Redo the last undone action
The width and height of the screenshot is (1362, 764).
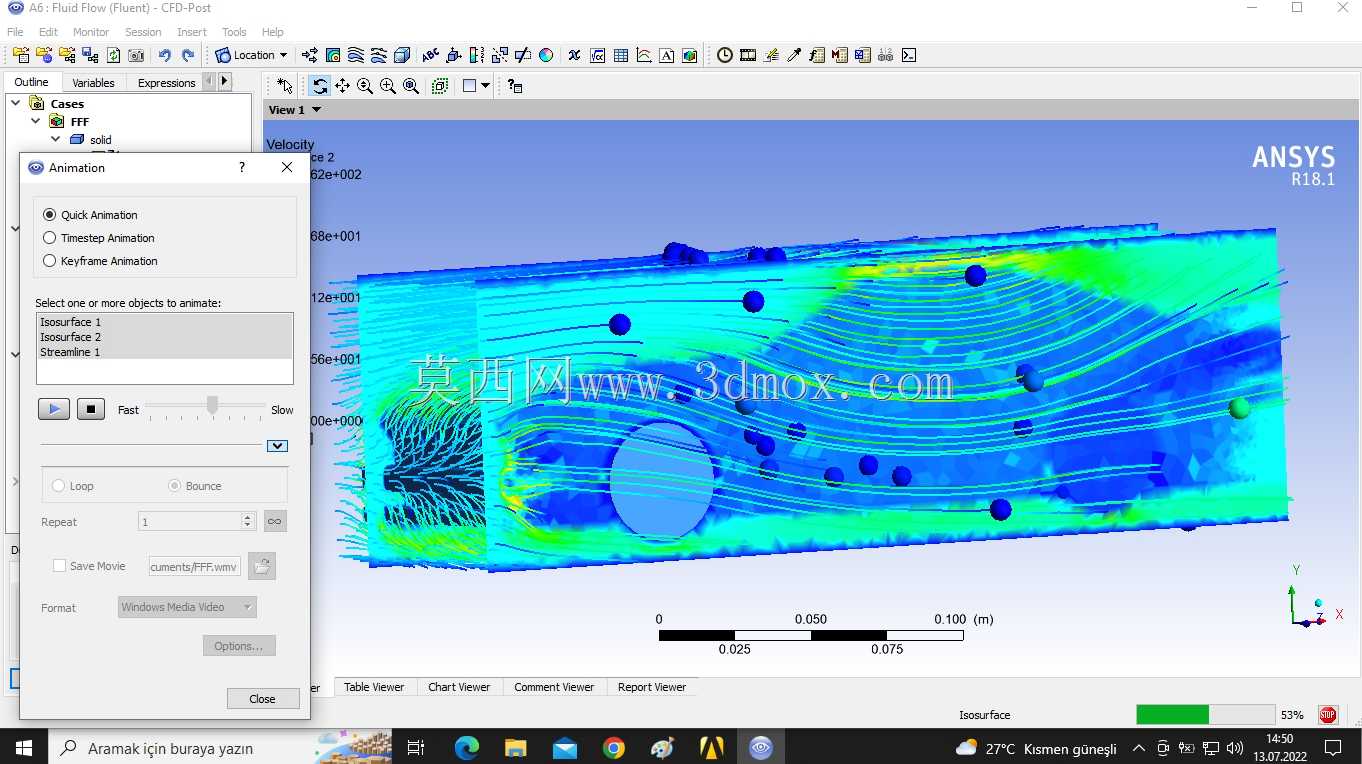(x=188, y=55)
